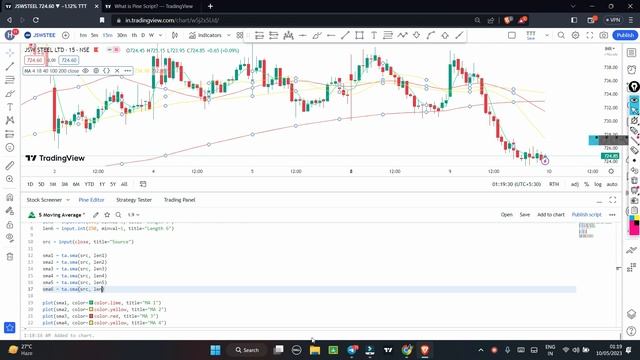Open the layout setup square icon
The image size is (640, 360).
pyautogui.click(x=512, y=36)
